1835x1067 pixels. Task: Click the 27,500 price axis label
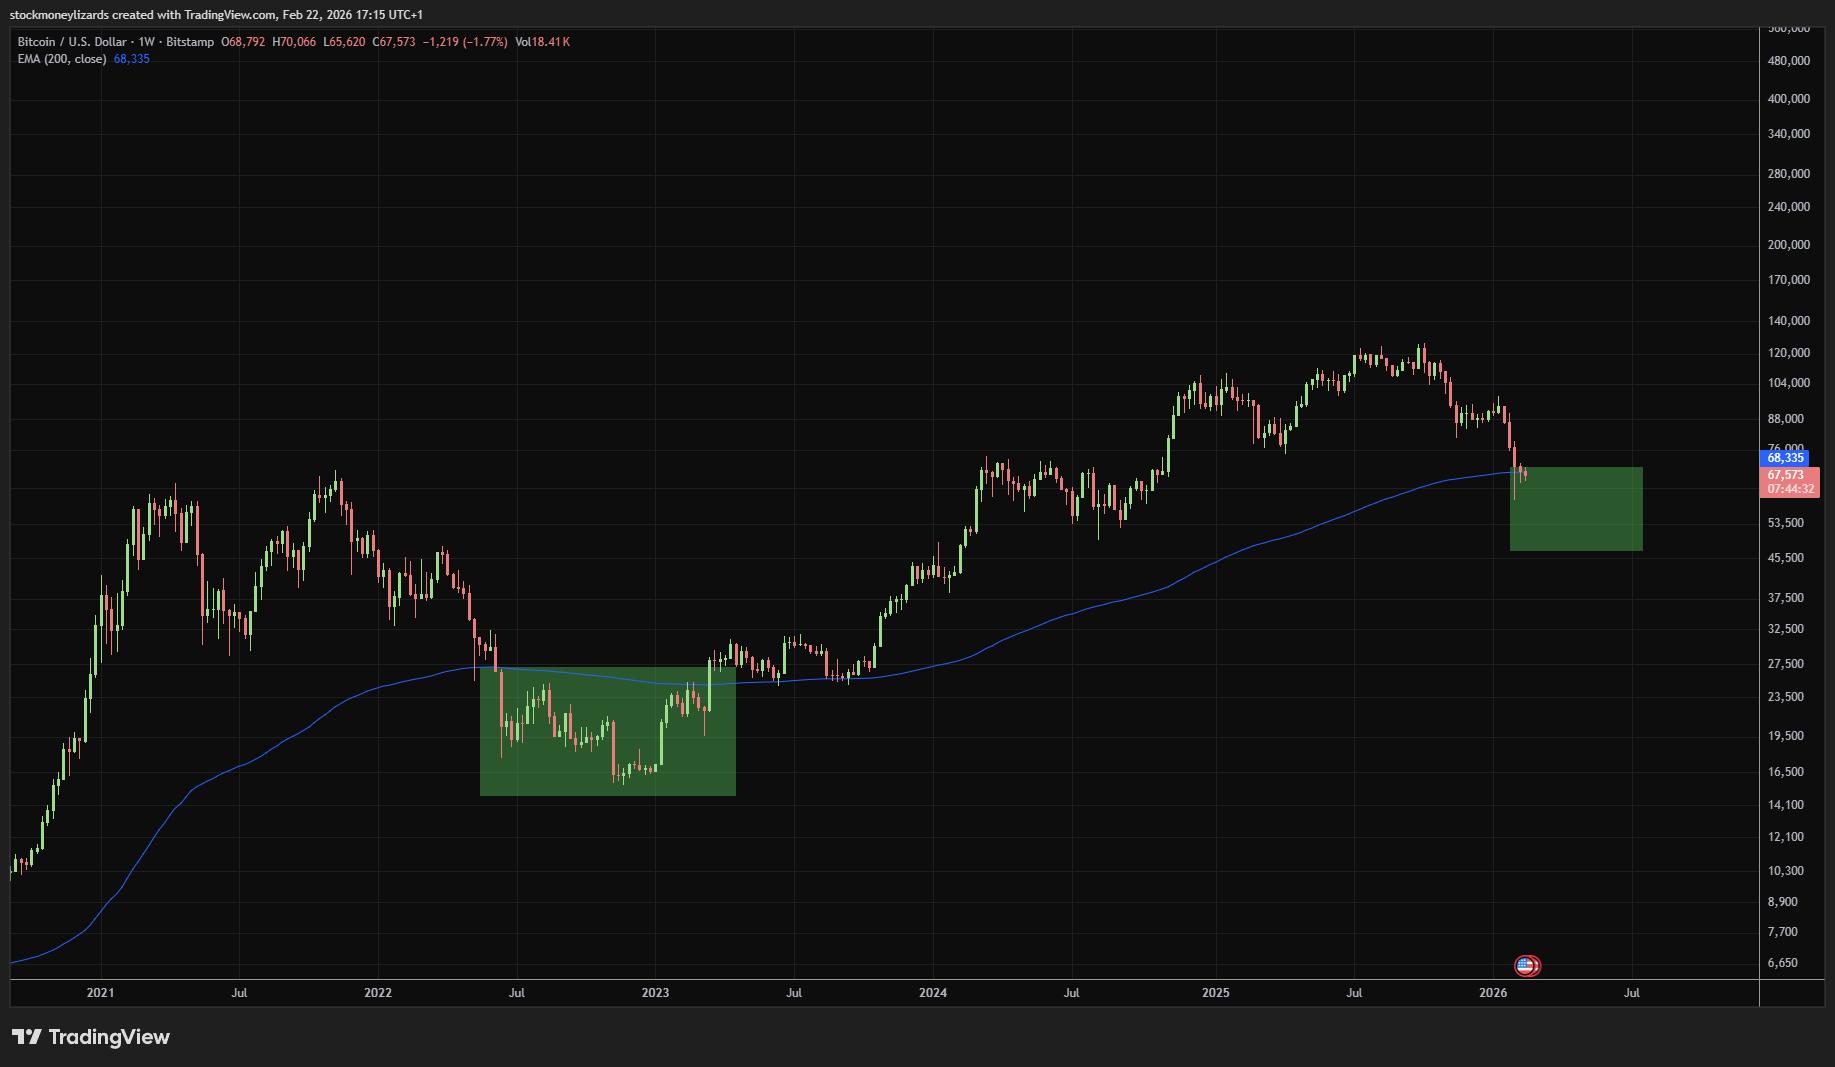[1786, 664]
